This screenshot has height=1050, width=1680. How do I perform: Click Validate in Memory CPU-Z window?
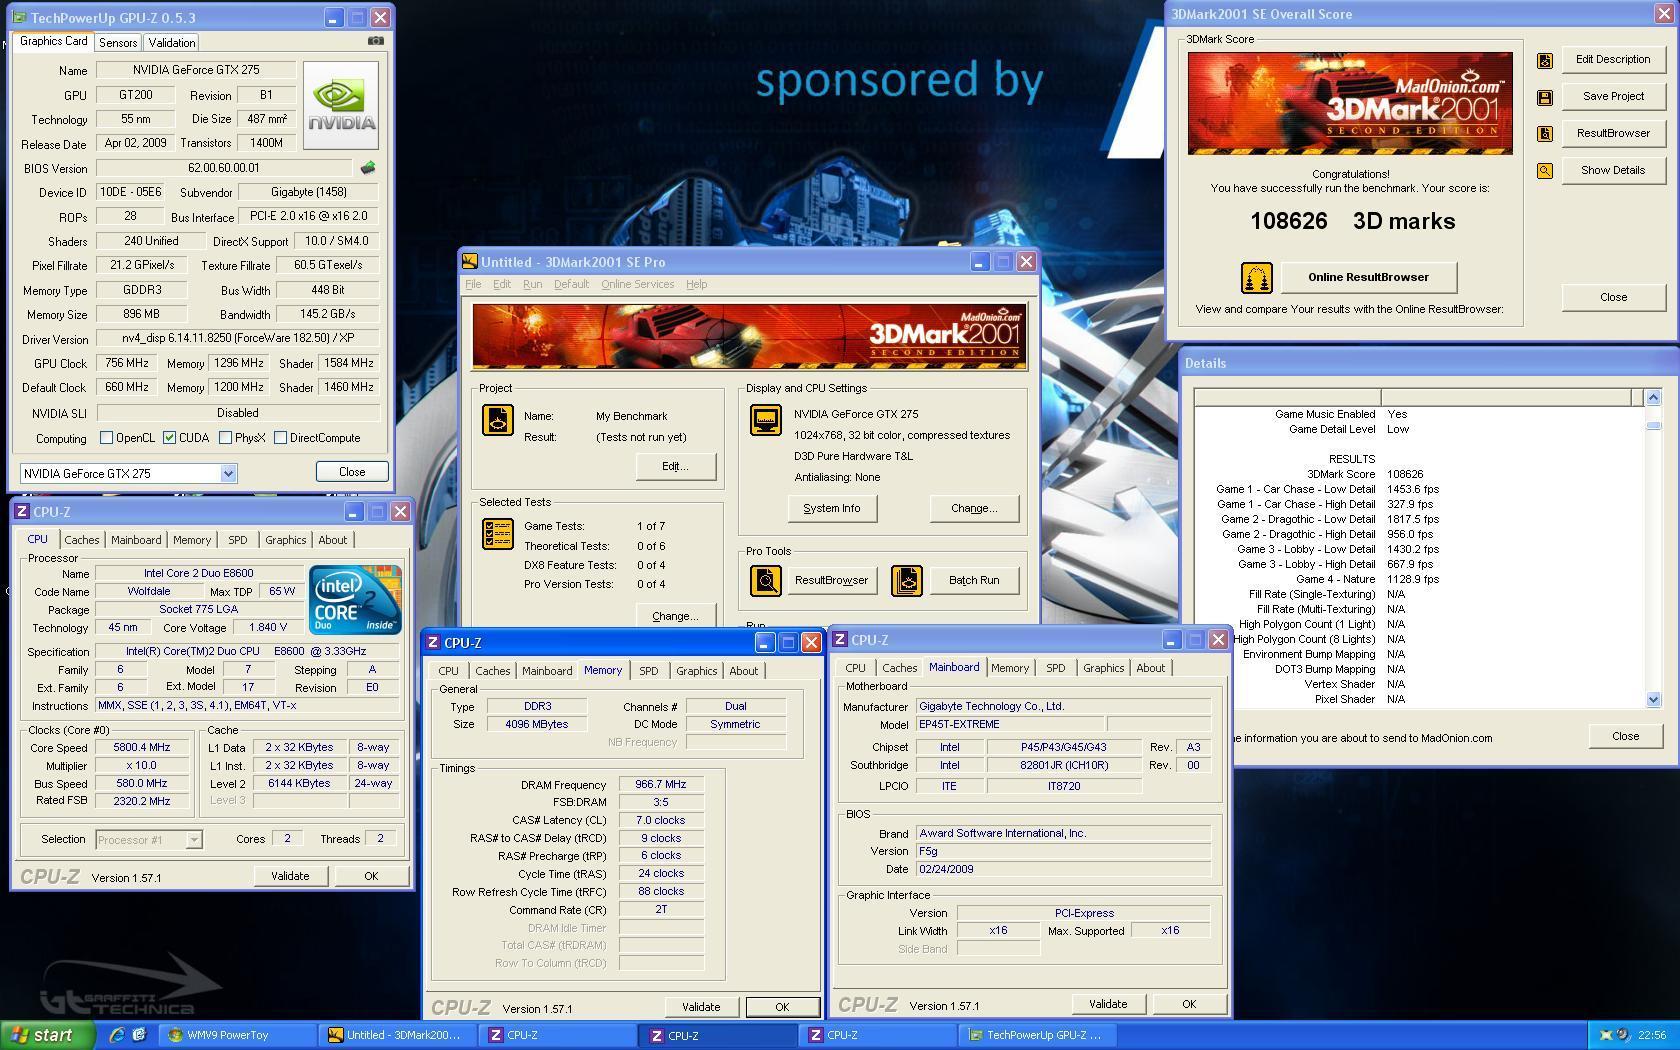pos(701,1007)
